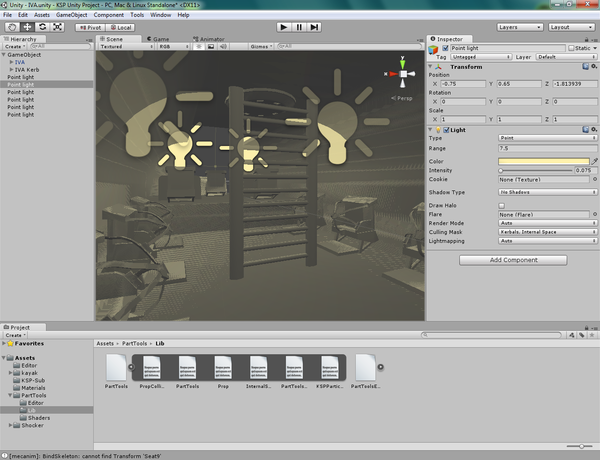The image size is (600, 460).
Task: Open the Layers dropdown
Action: click(518, 27)
